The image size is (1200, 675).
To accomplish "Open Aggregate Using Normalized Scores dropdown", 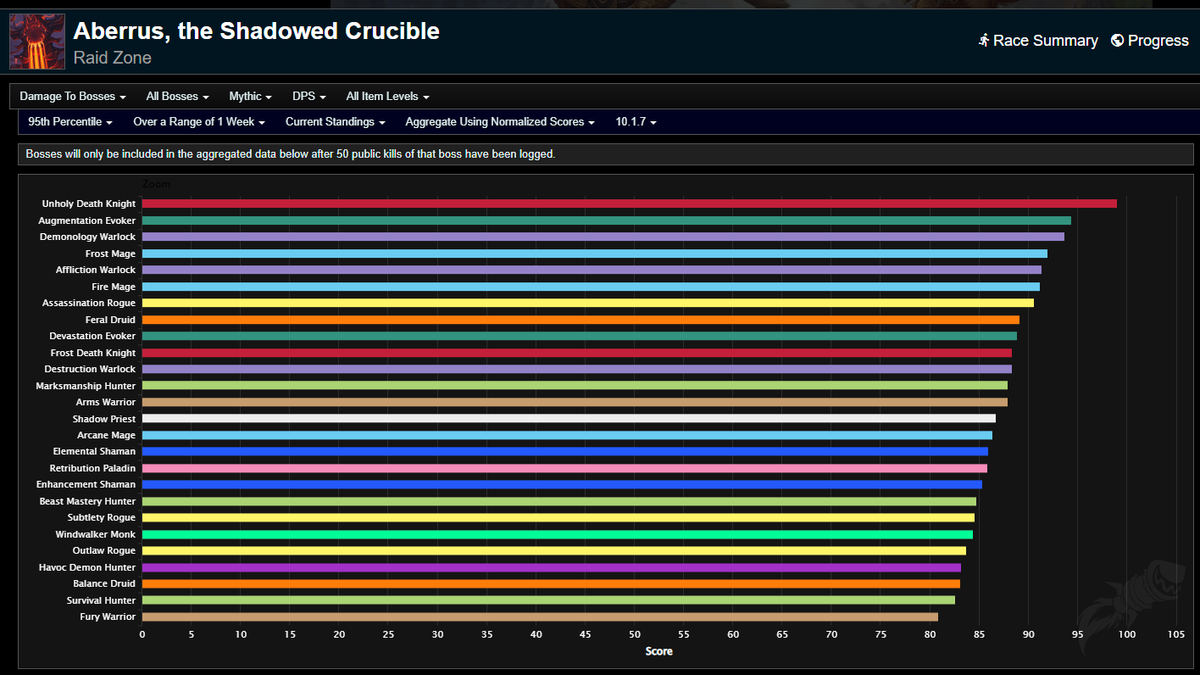I will point(500,122).
